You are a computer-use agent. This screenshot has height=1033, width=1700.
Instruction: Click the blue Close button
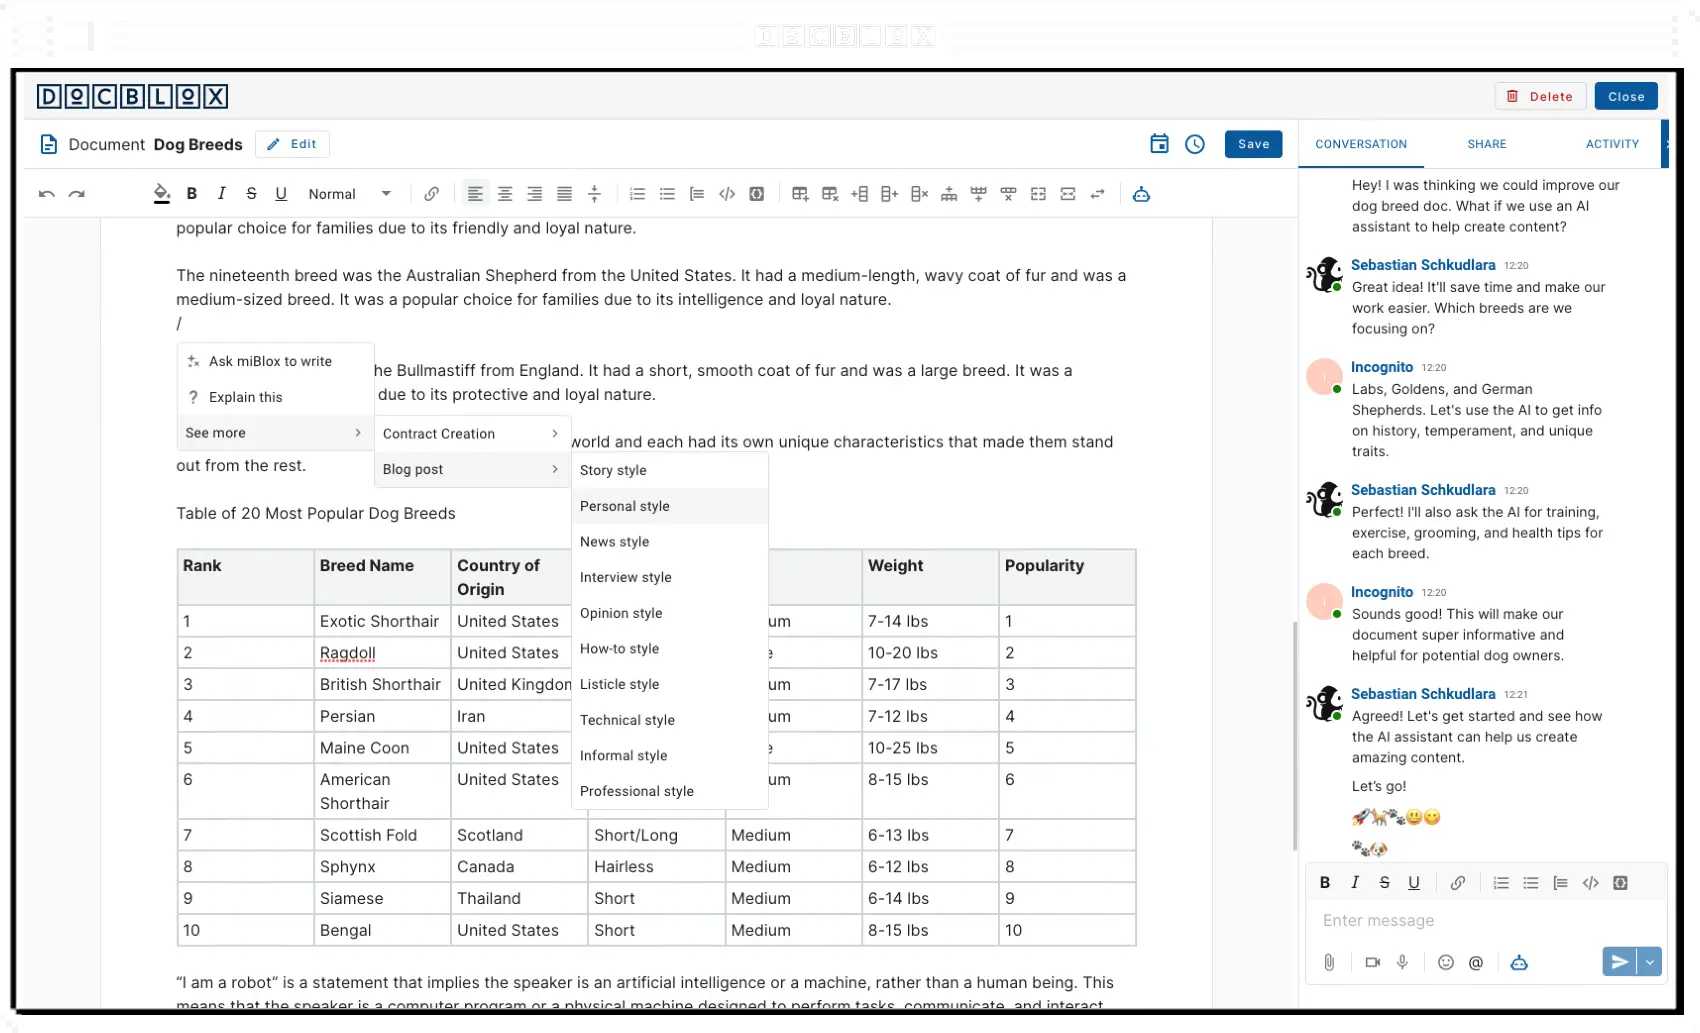(x=1626, y=96)
